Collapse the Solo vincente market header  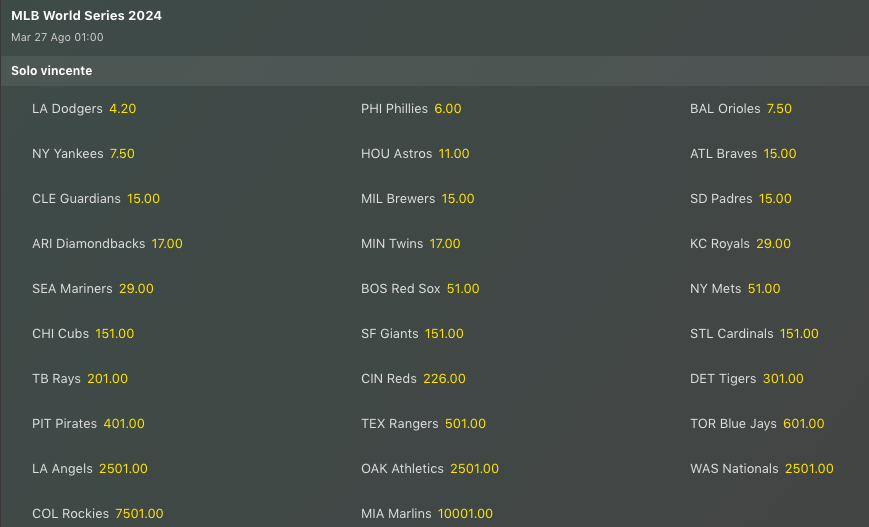[52, 71]
